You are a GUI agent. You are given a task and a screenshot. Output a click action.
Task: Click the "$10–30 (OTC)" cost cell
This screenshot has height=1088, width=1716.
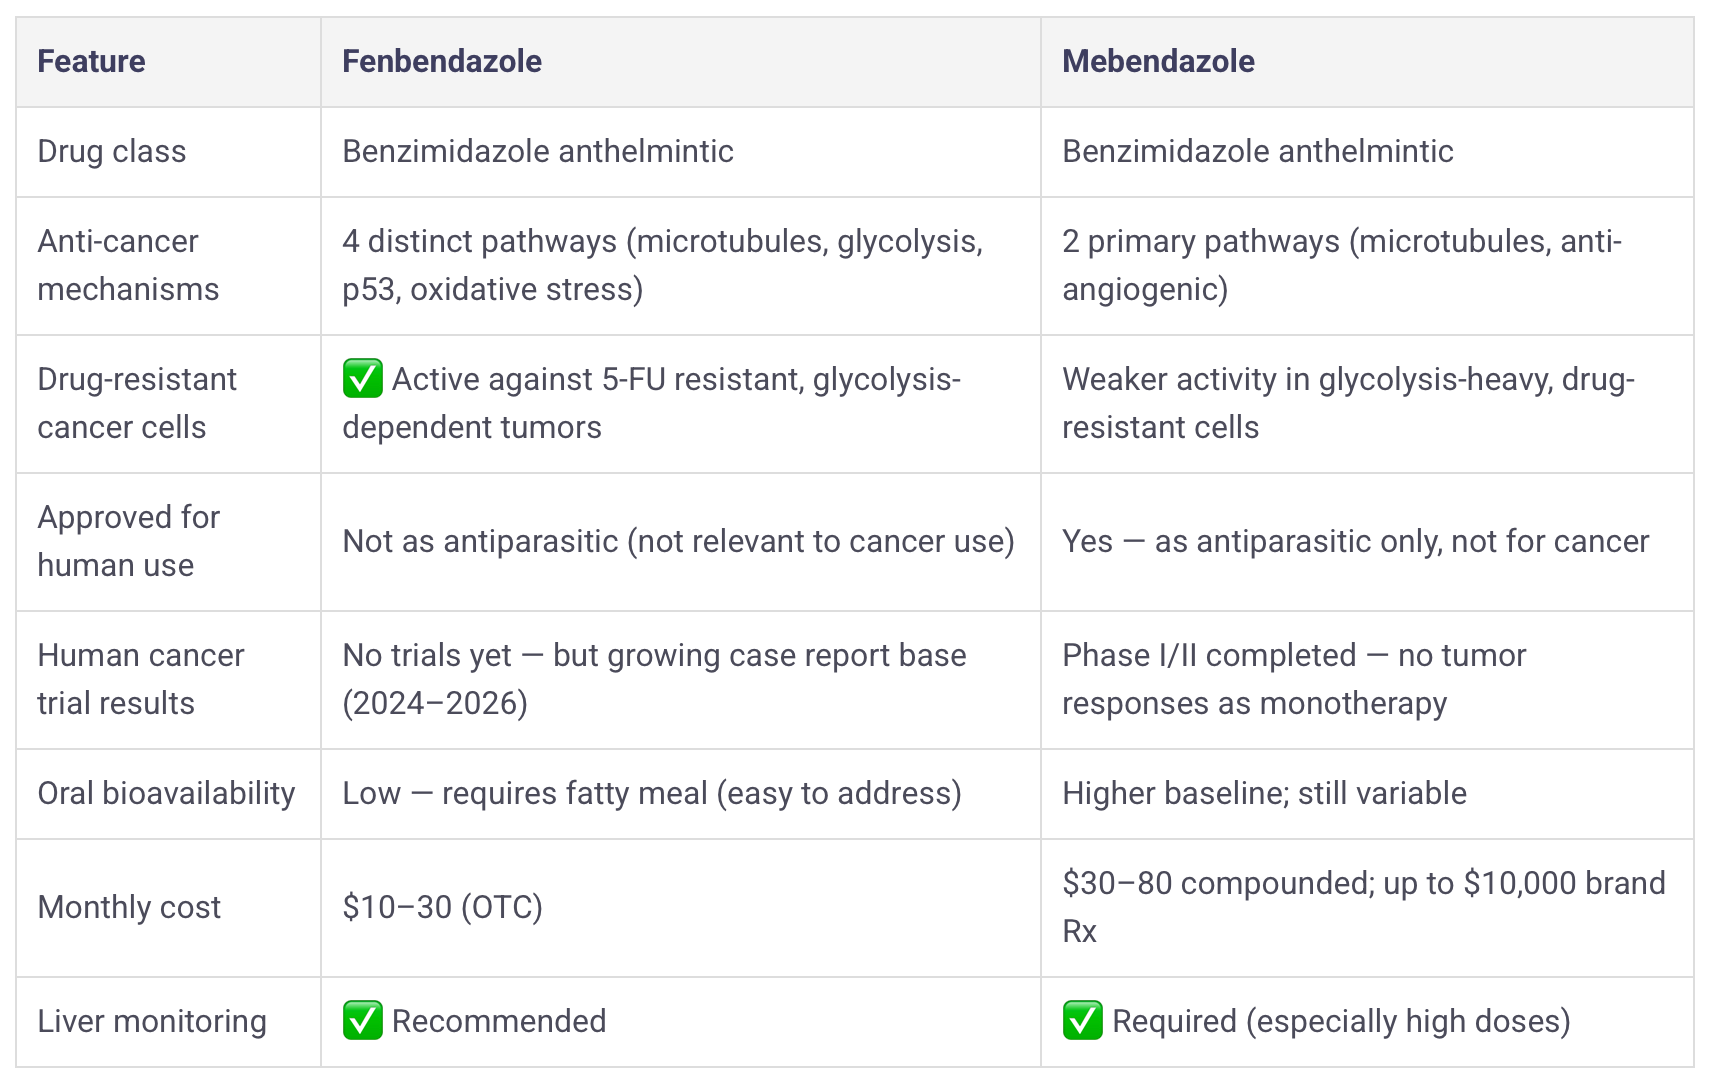pos(442,908)
